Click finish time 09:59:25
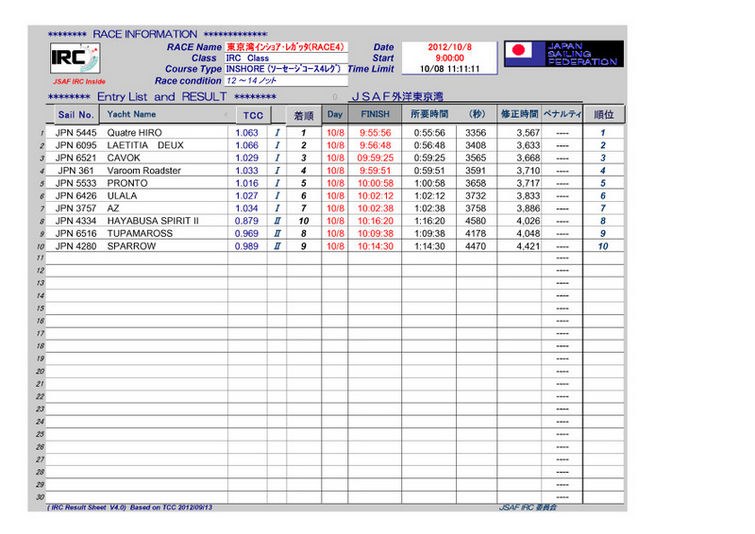This screenshot has height=534, width=755. (x=375, y=157)
